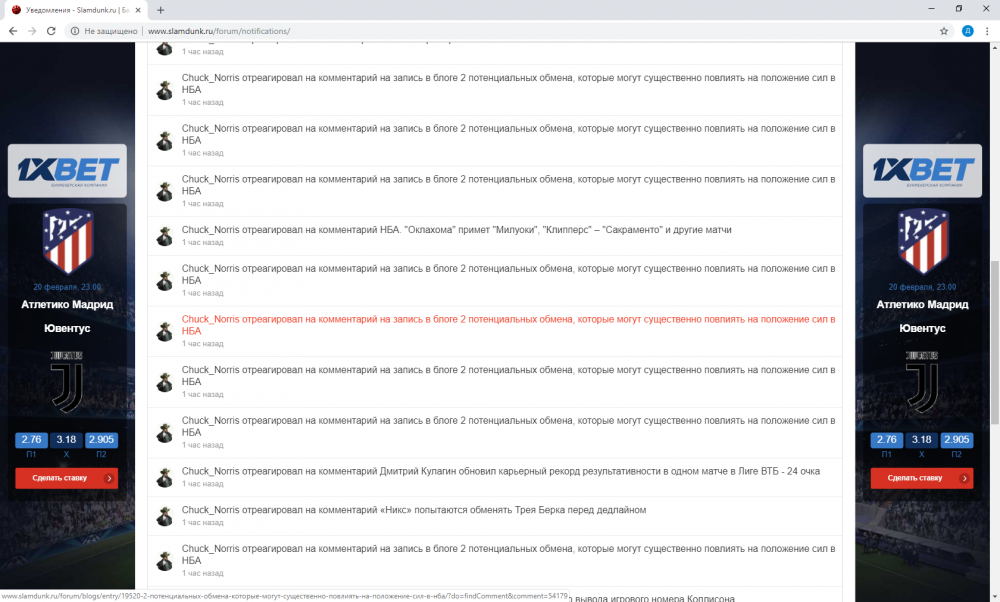Screen dimensions: 1000x602
Task: Open a new tab with the plus button
Action: (x=160, y=9)
